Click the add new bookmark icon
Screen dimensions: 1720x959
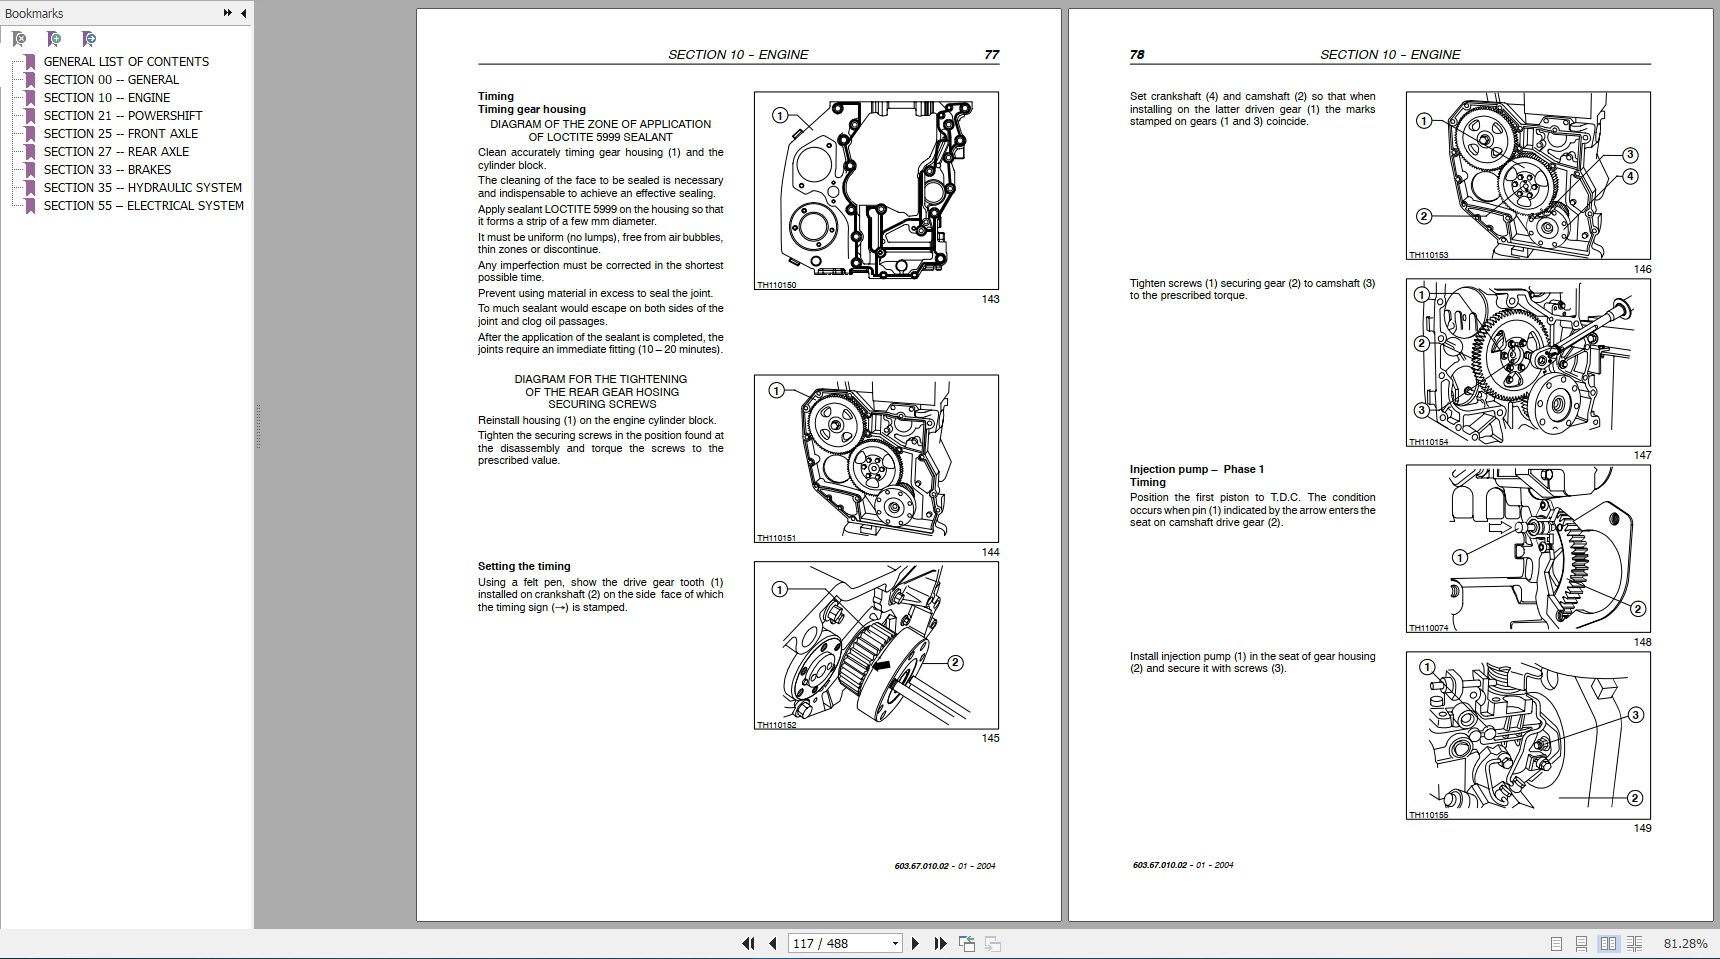pyautogui.click(x=54, y=39)
